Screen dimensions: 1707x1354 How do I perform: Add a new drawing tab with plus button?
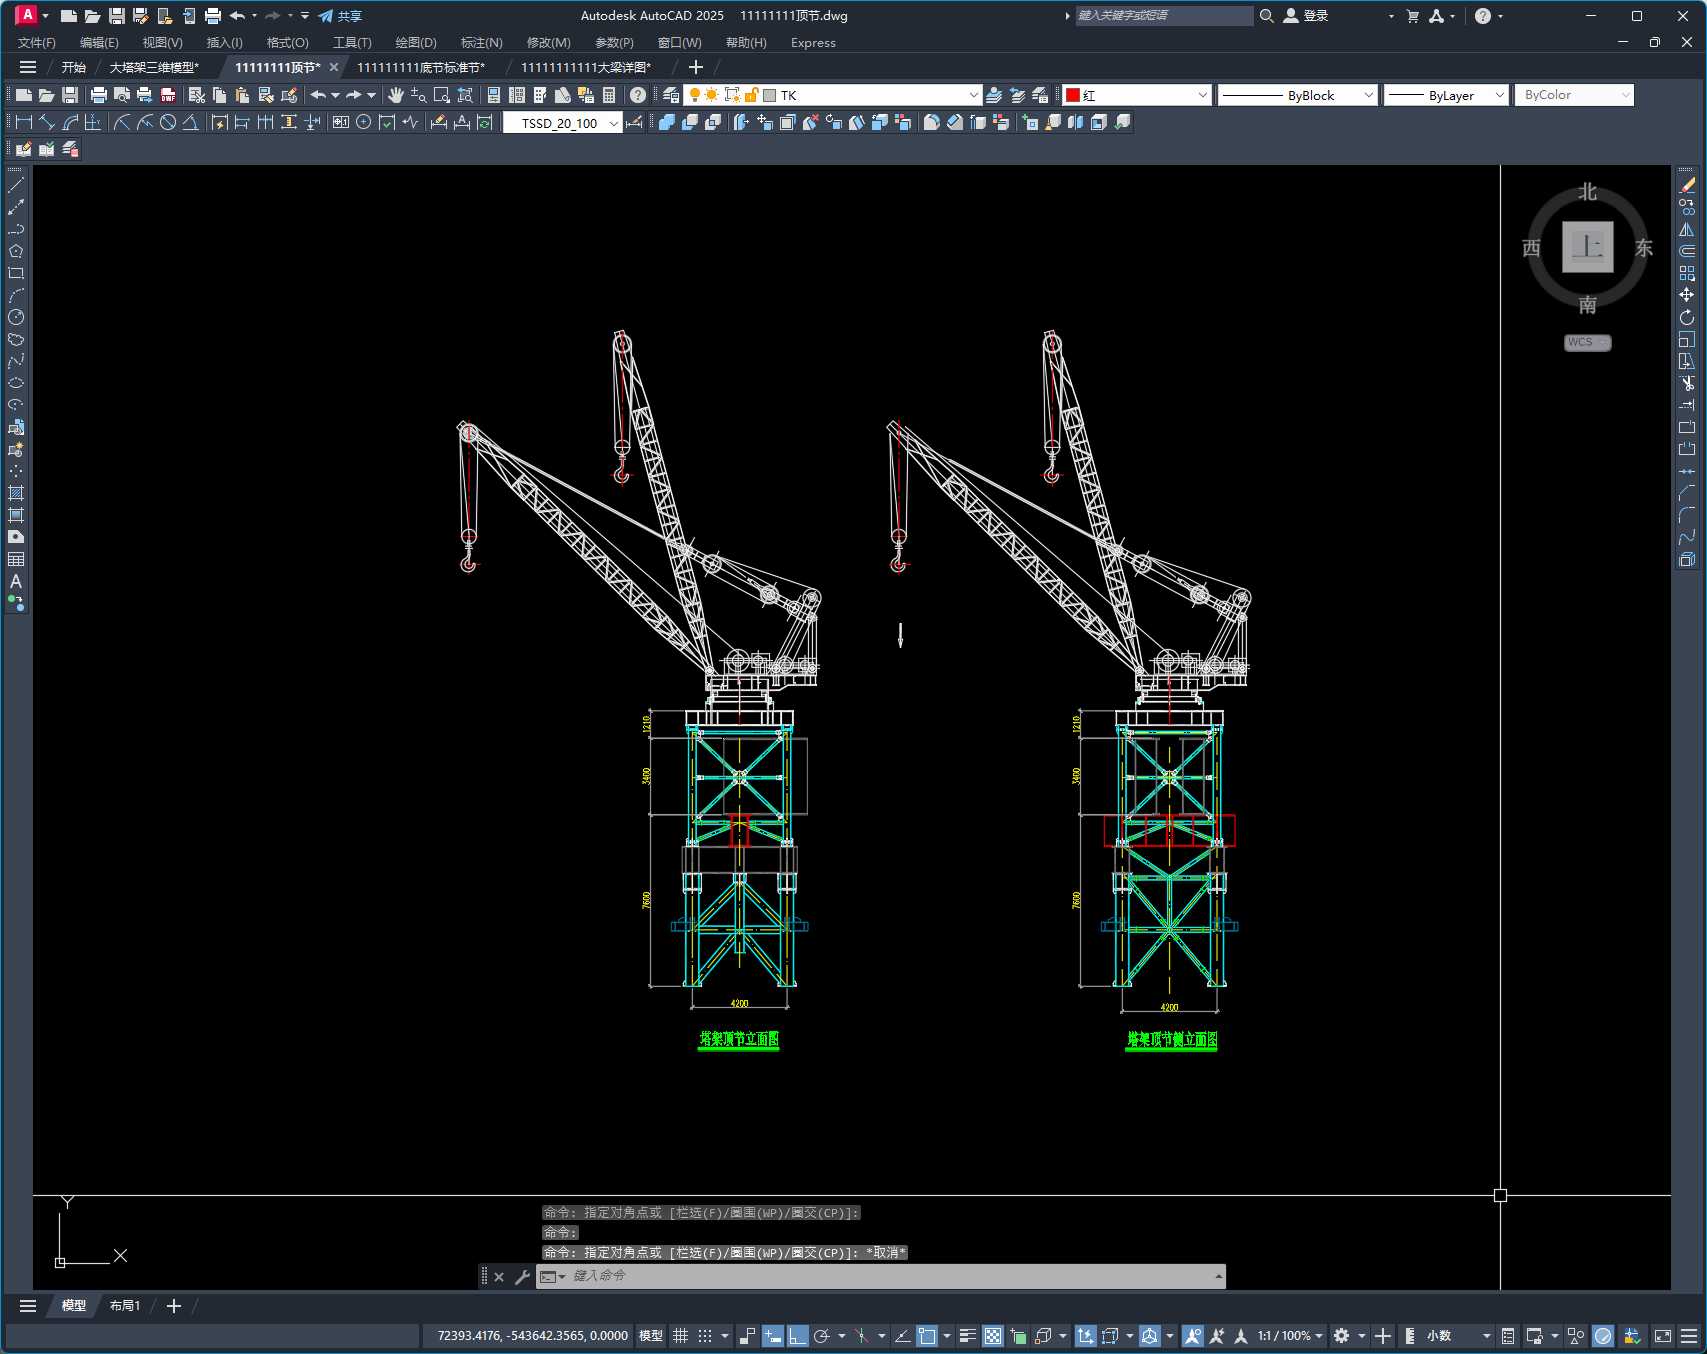coord(696,67)
